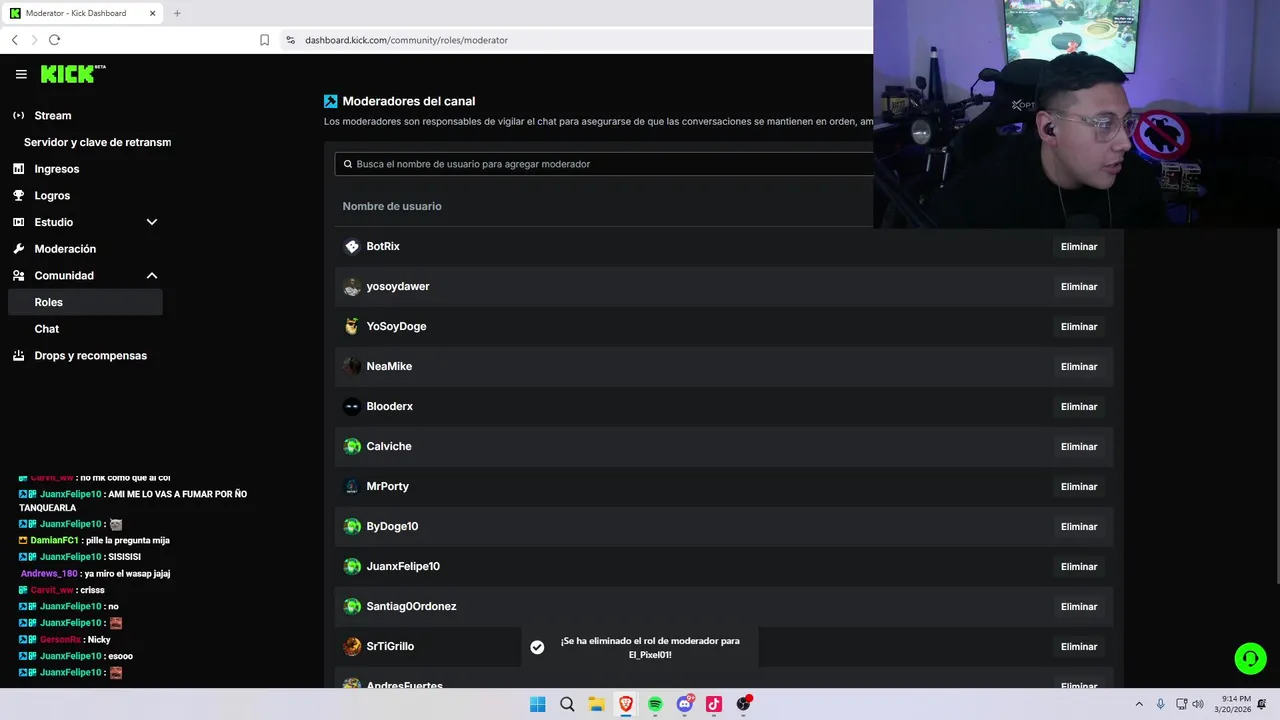Click the username Blooderx
The height and width of the screenshot is (720, 1280).
(x=390, y=407)
